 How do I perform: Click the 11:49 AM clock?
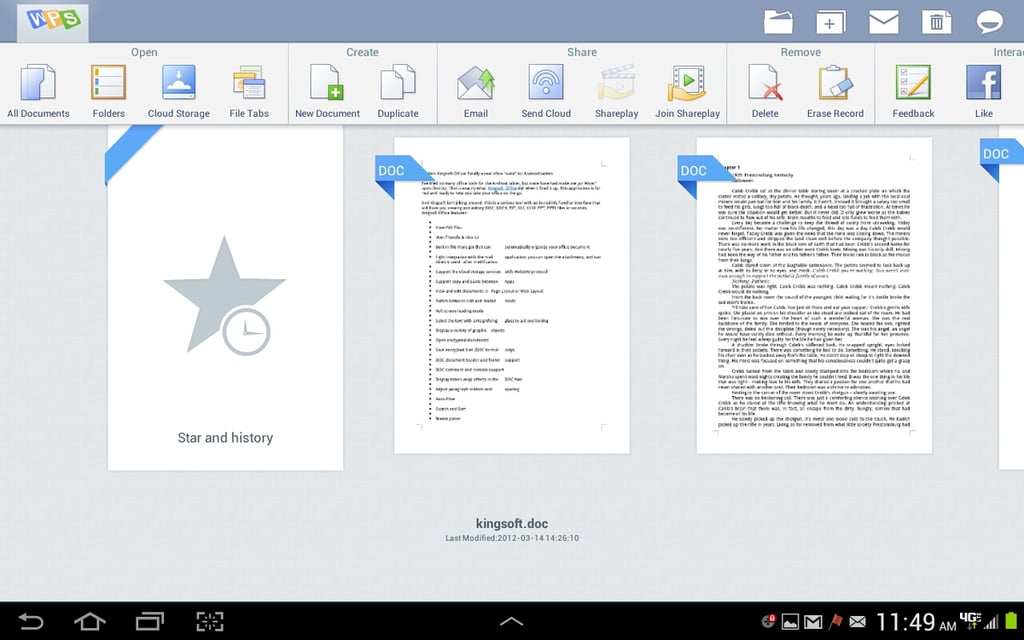coord(915,622)
